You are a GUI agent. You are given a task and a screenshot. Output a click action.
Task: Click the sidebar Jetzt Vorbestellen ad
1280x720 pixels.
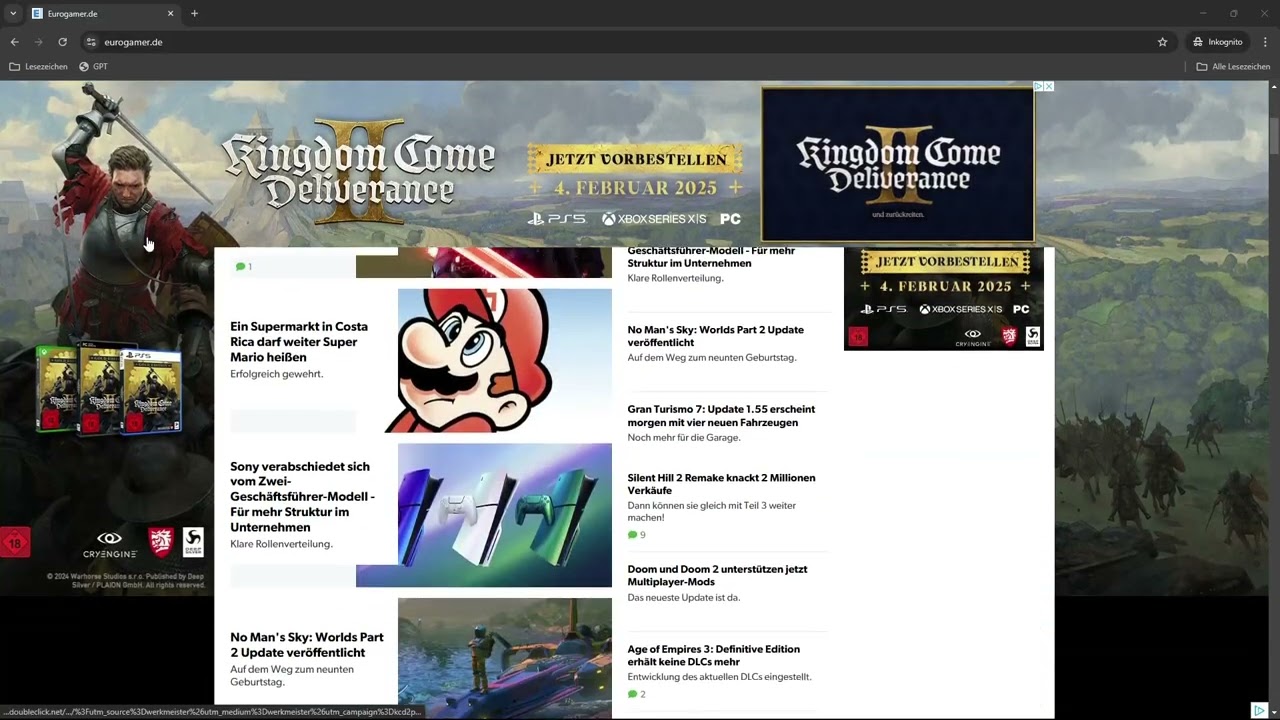[x=944, y=298]
